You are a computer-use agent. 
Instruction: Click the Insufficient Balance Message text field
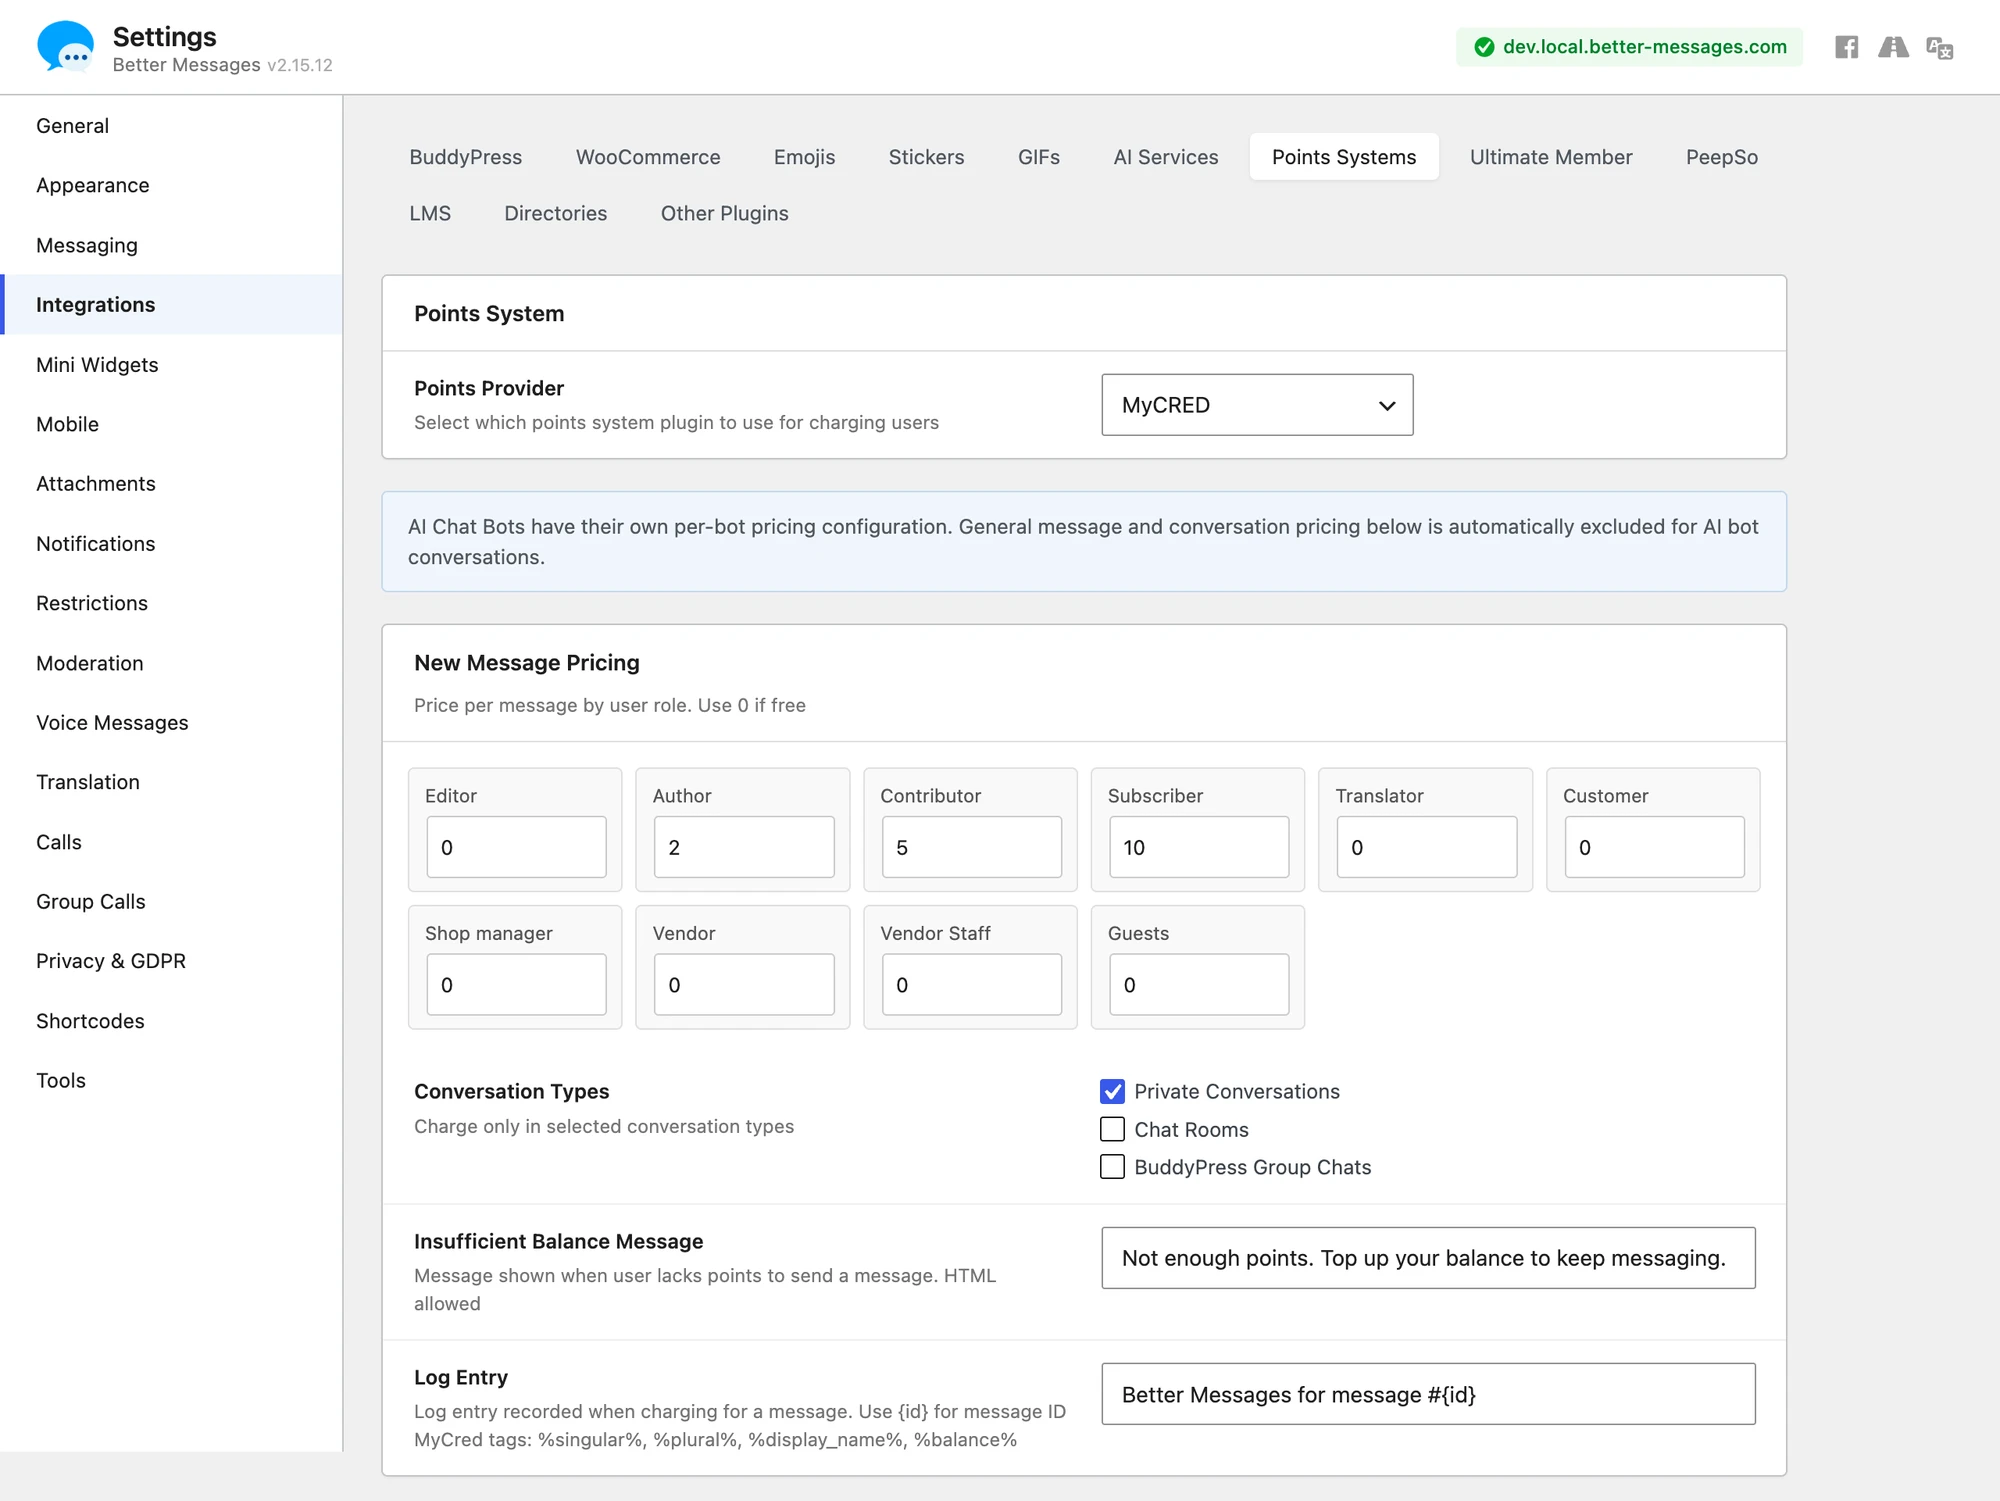[x=1428, y=1258]
